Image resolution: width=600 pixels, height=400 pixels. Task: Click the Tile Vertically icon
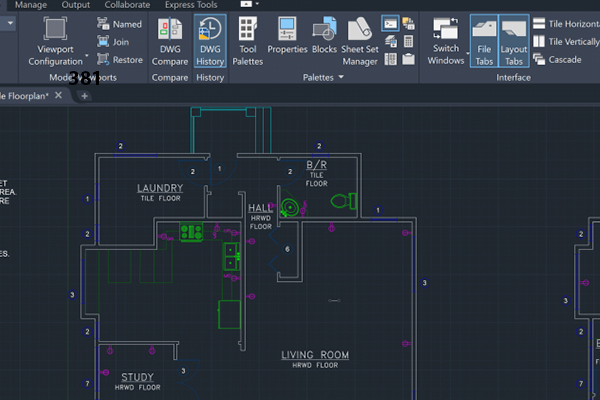[539, 41]
